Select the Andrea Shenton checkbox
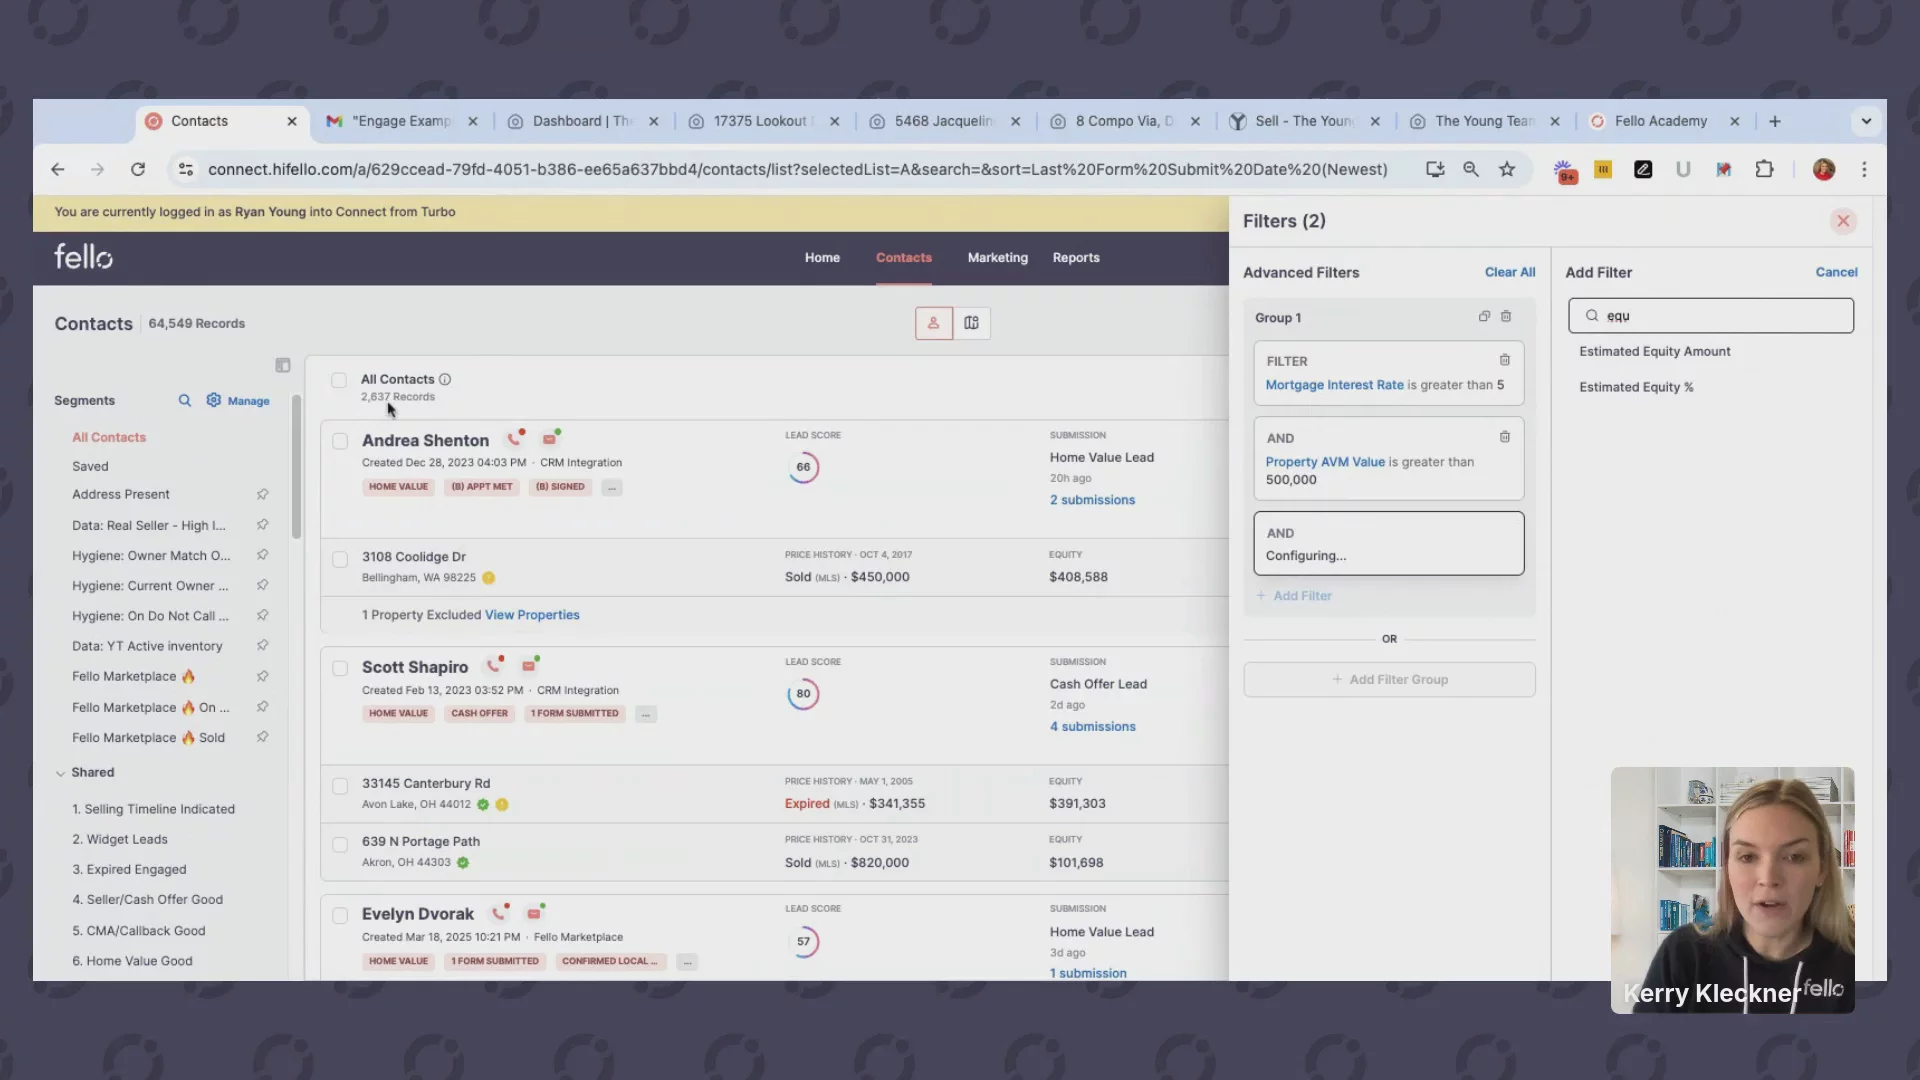Screen dimensions: 1920x1080 (x=340, y=441)
